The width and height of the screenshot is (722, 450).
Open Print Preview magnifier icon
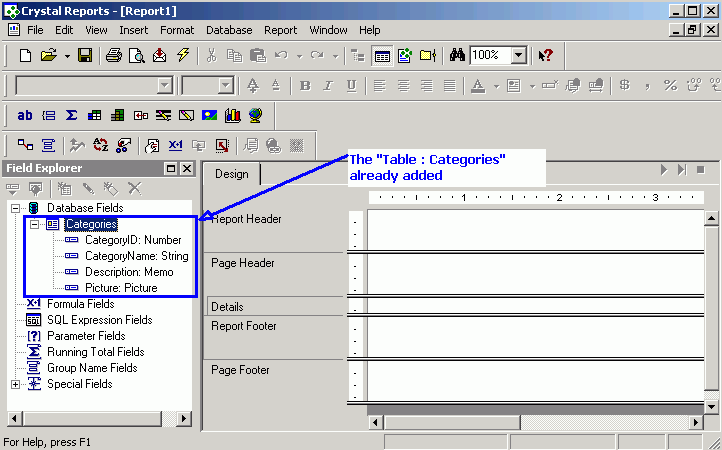tap(137, 55)
